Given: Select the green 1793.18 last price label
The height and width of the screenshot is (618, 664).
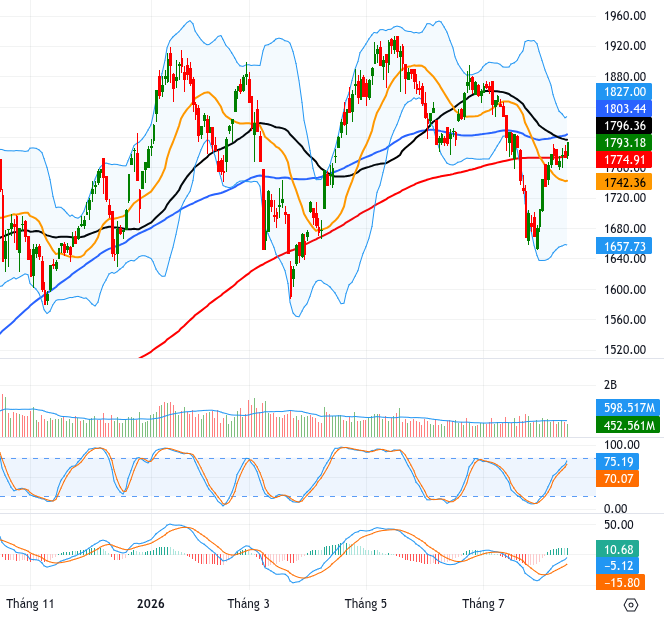Looking at the screenshot, I should pyautogui.click(x=624, y=143).
